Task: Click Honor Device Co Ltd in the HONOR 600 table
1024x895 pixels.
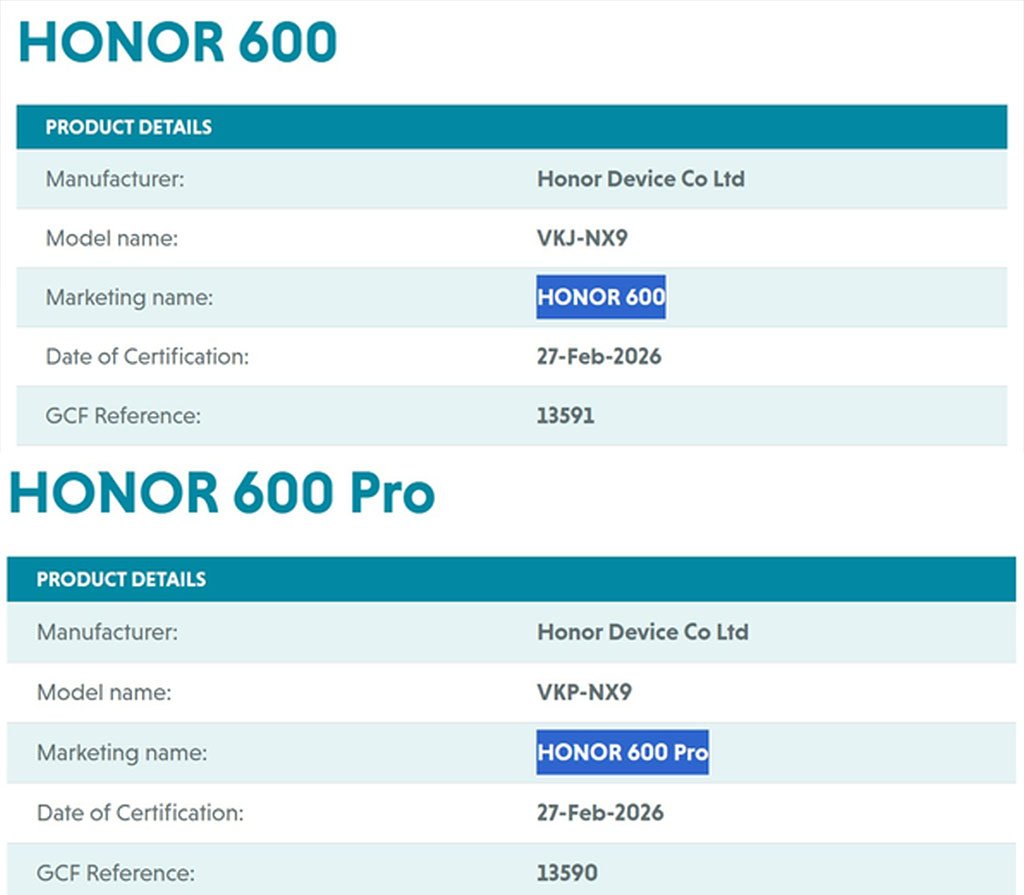Action: (x=640, y=180)
